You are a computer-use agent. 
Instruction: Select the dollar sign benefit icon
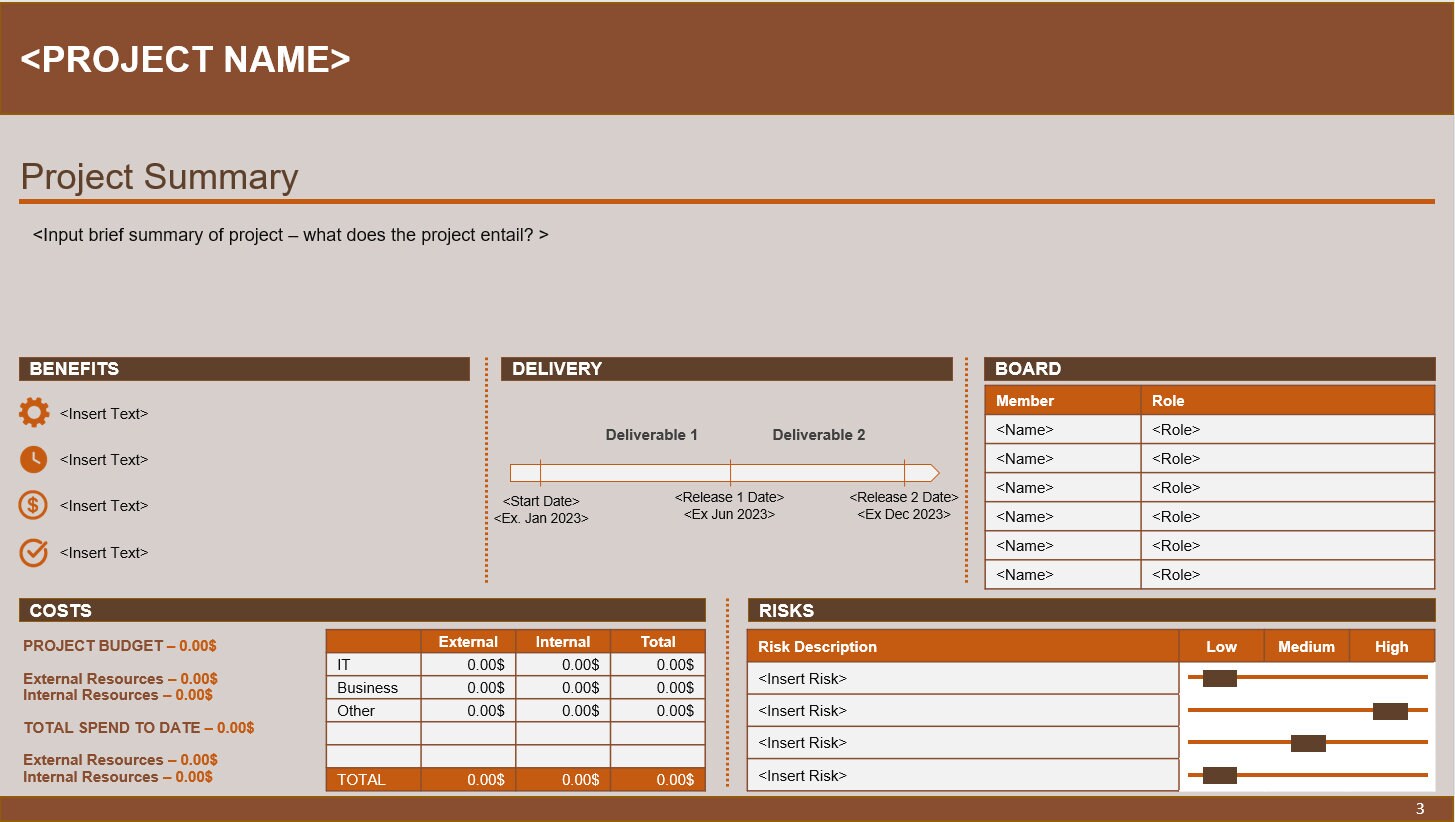click(33, 505)
